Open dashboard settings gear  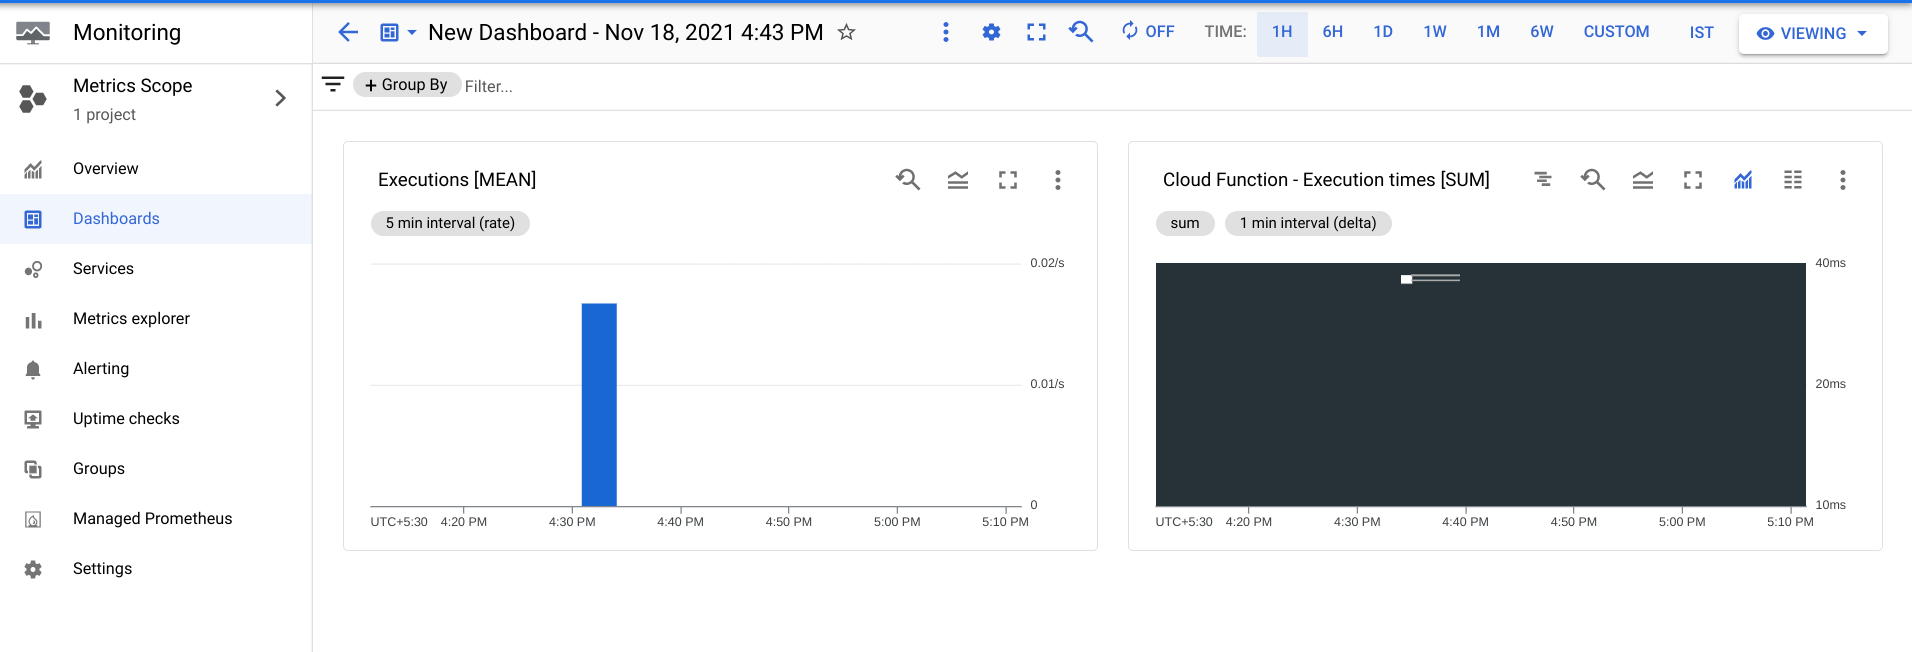pos(991,32)
